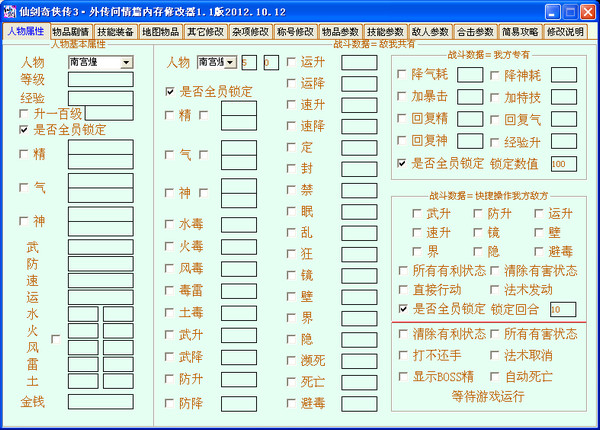Viewport: 600px width, 430px height.
Task: Check the 所有有害状态 checkbox
Action: tap(494, 334)
